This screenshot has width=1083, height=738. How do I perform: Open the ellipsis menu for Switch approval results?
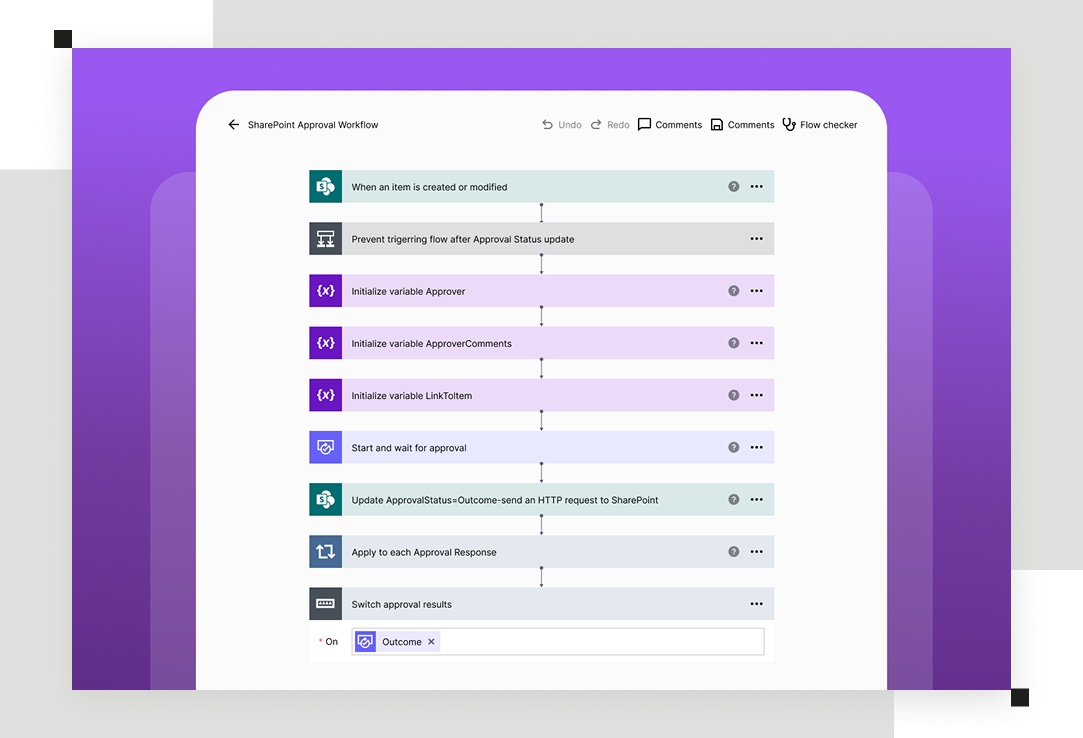click(756, 604)
